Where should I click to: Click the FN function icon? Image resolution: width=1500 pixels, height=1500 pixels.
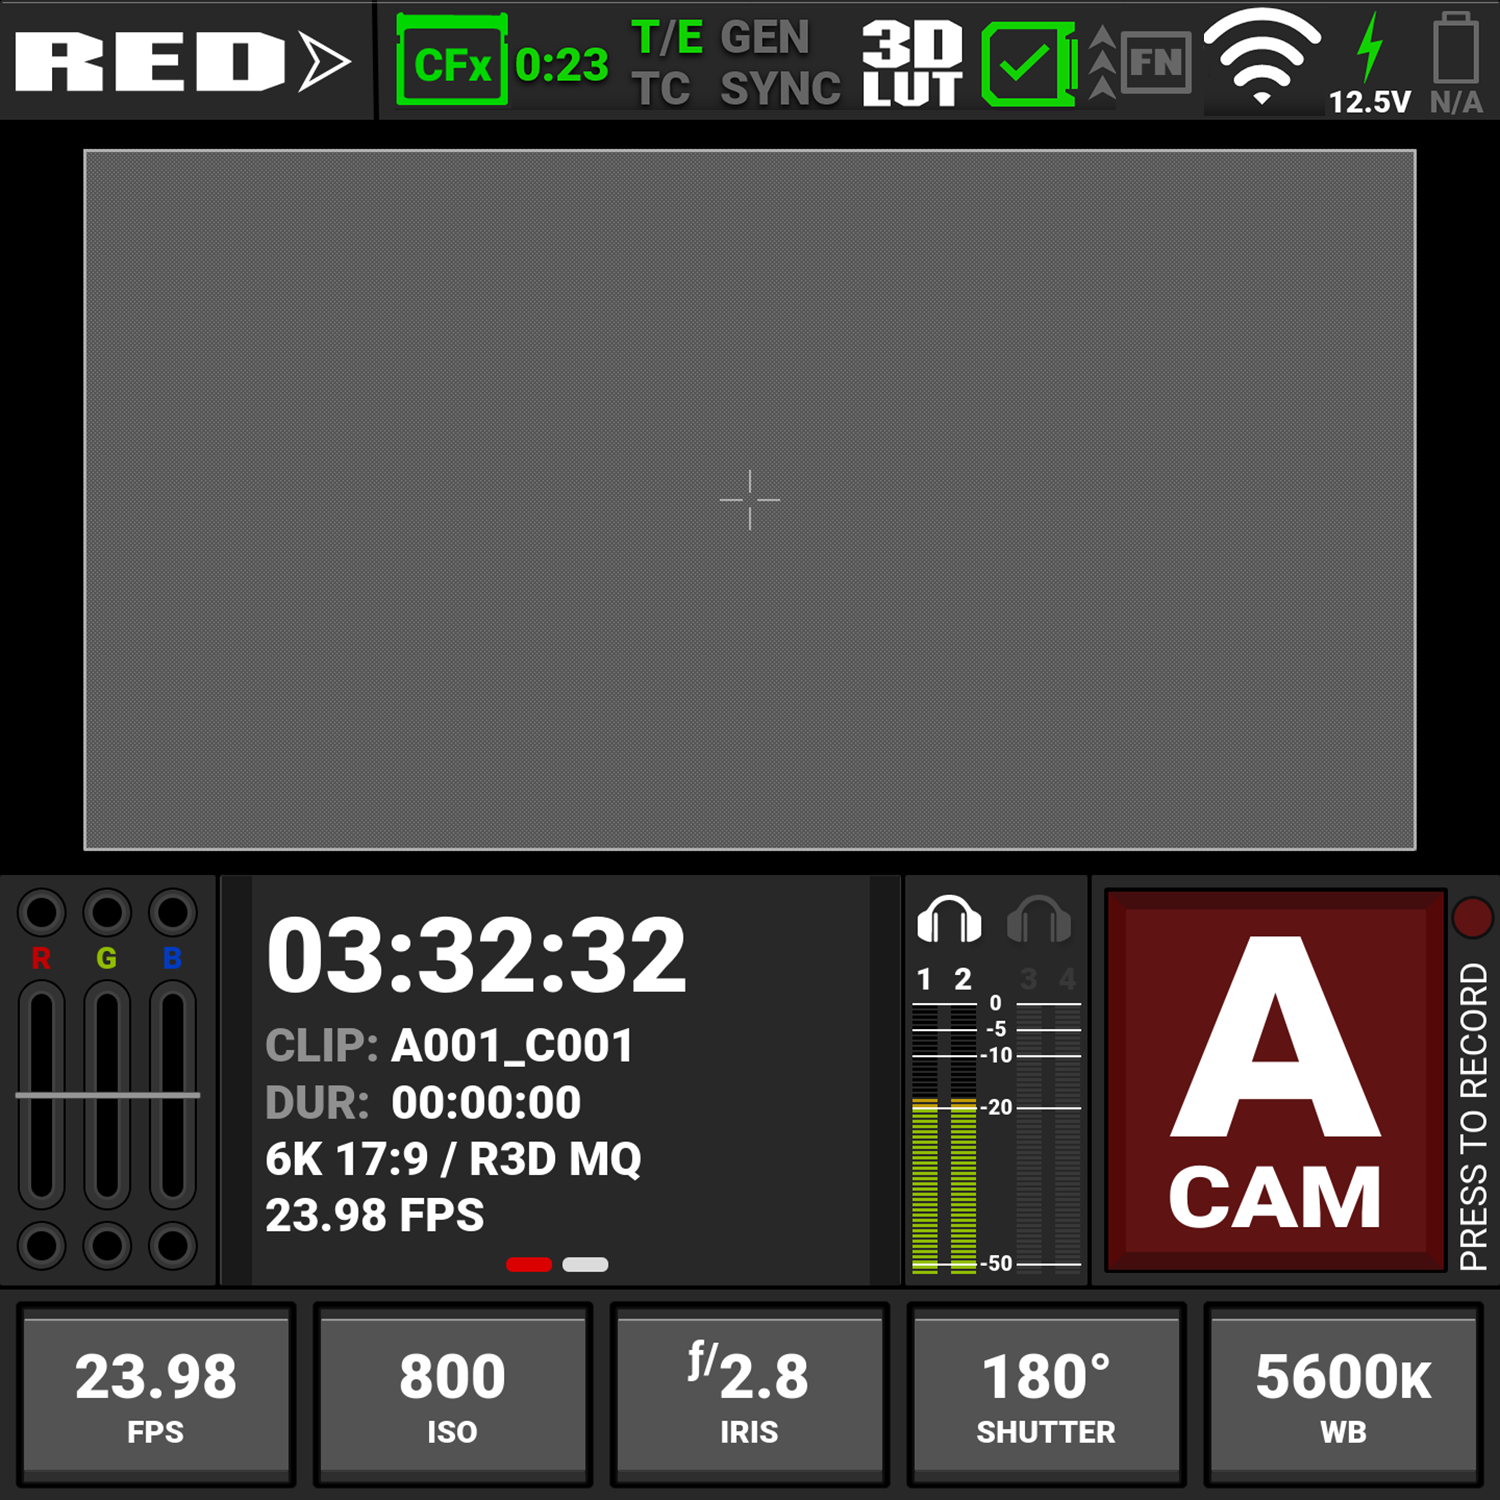1156,63
